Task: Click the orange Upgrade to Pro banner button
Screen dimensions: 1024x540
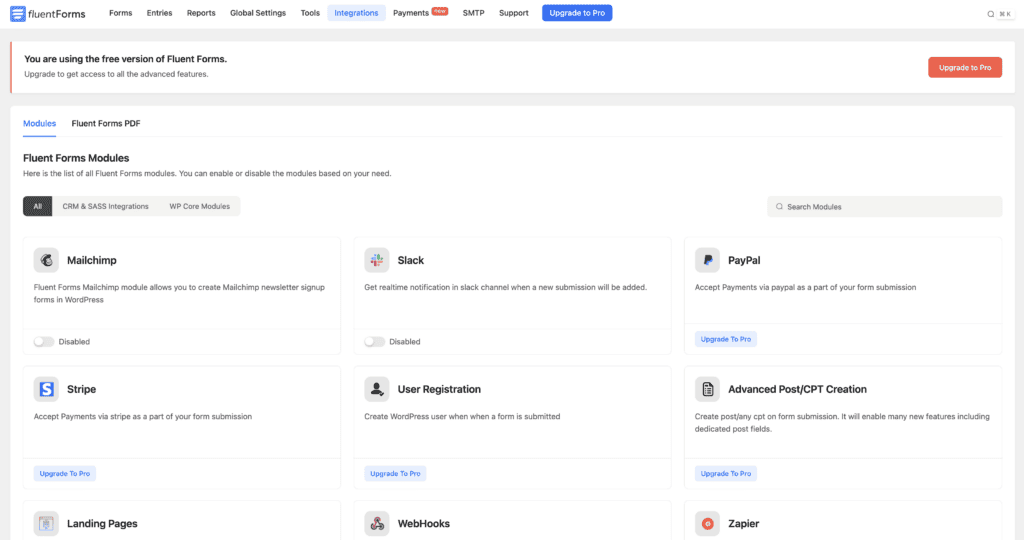Action: (x=965, y=67)
